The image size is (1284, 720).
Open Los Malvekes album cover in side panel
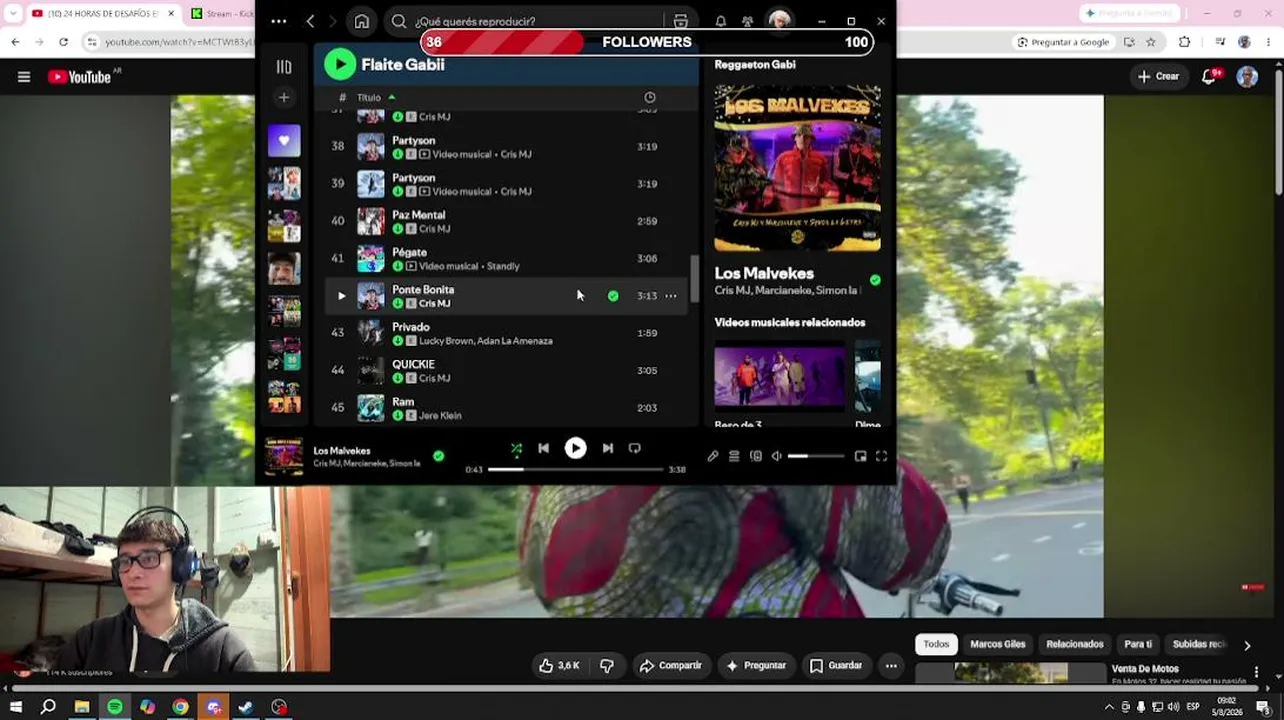(797, 168)
